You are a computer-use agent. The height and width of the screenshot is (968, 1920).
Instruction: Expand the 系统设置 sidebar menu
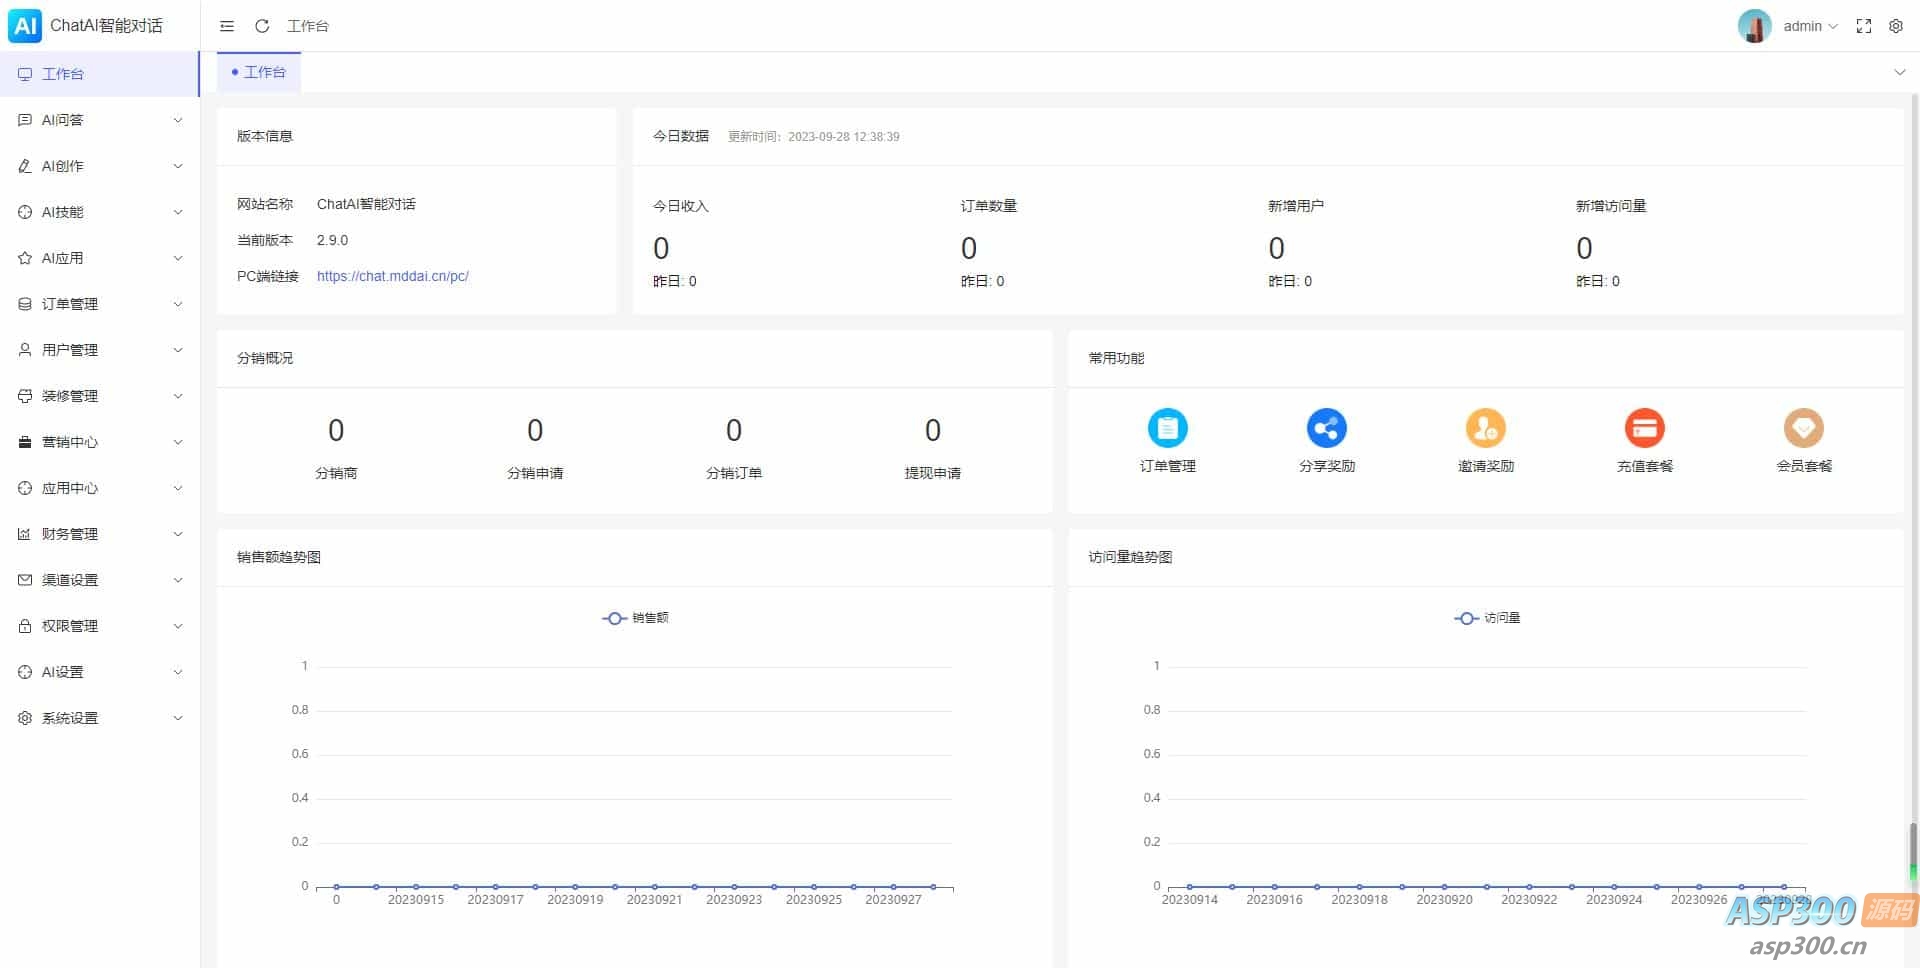(x=100, y=718)
